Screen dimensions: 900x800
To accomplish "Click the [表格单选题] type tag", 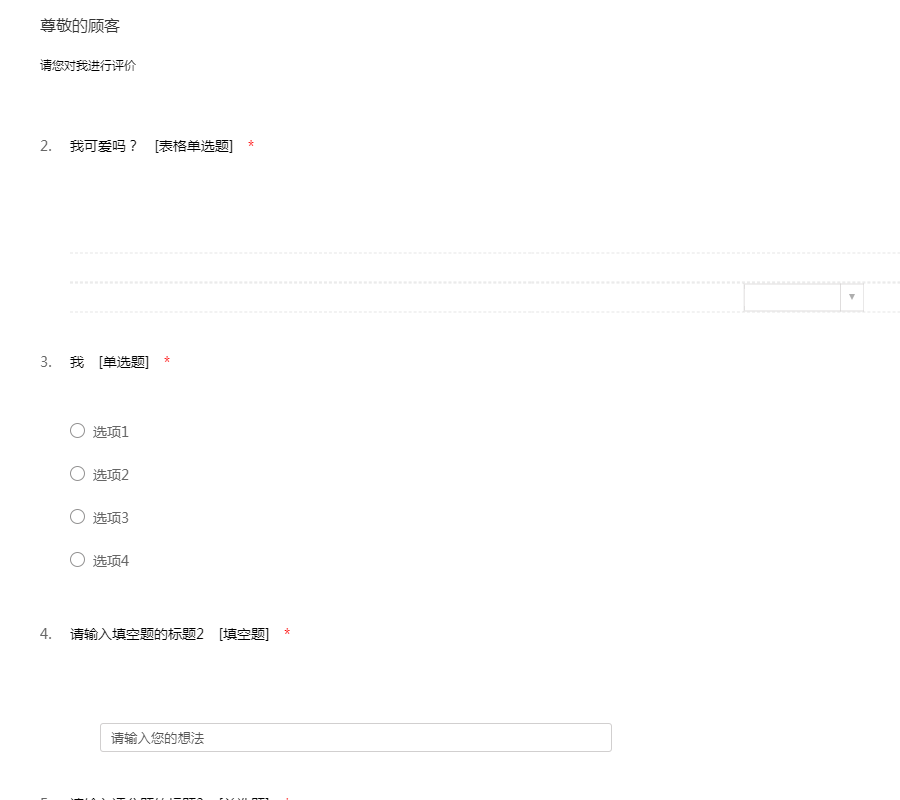I will coord(194,146).
